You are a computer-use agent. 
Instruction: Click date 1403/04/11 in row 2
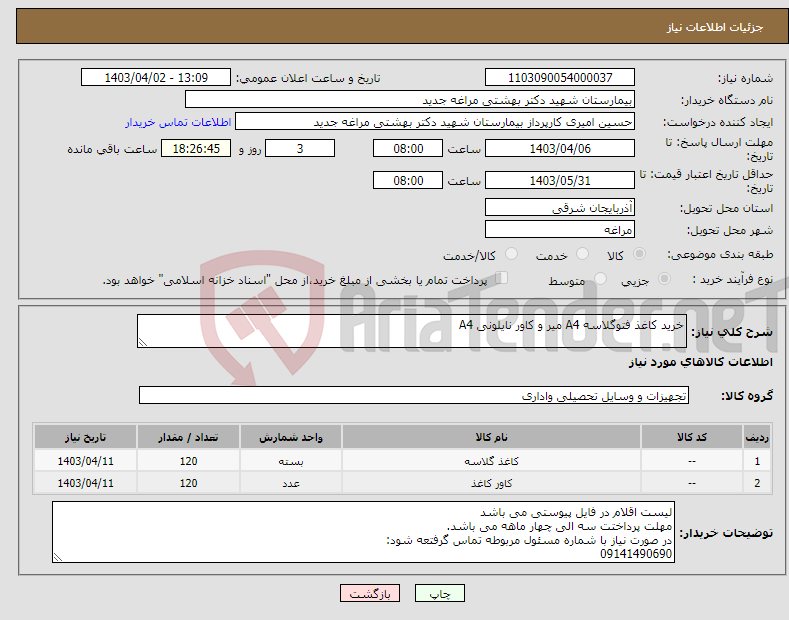coord(85,483)
